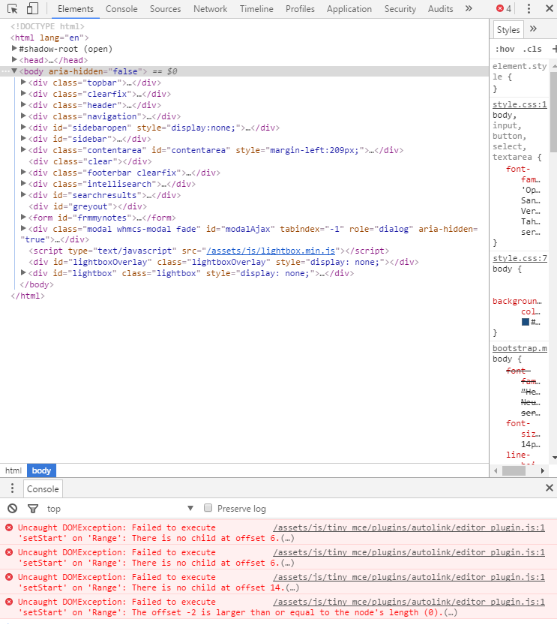This screenshot has width=559, height=624.
Task: Open the Security tab
Action: point(400,9)
